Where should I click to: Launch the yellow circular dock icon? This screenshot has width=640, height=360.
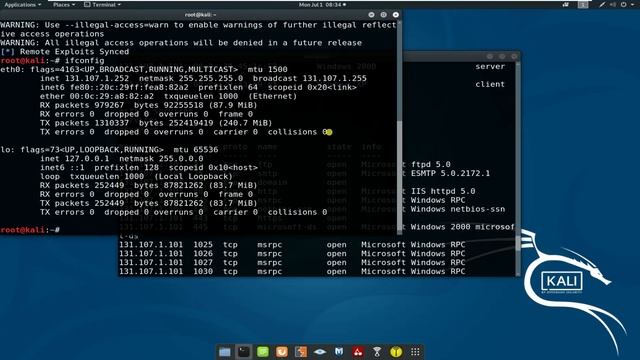click(x=396, y=352)
